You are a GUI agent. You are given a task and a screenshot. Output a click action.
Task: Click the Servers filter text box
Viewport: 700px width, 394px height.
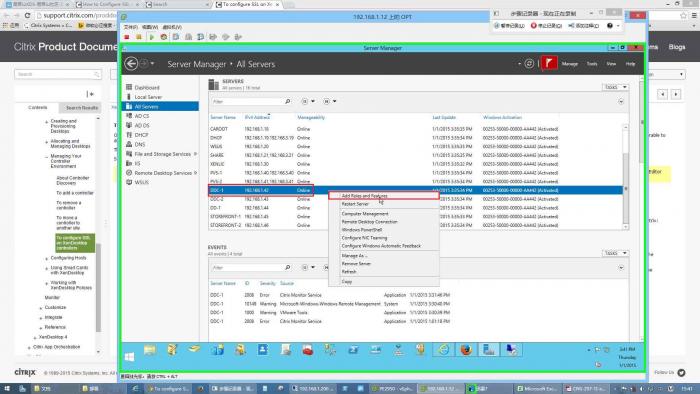click(247, 101)
